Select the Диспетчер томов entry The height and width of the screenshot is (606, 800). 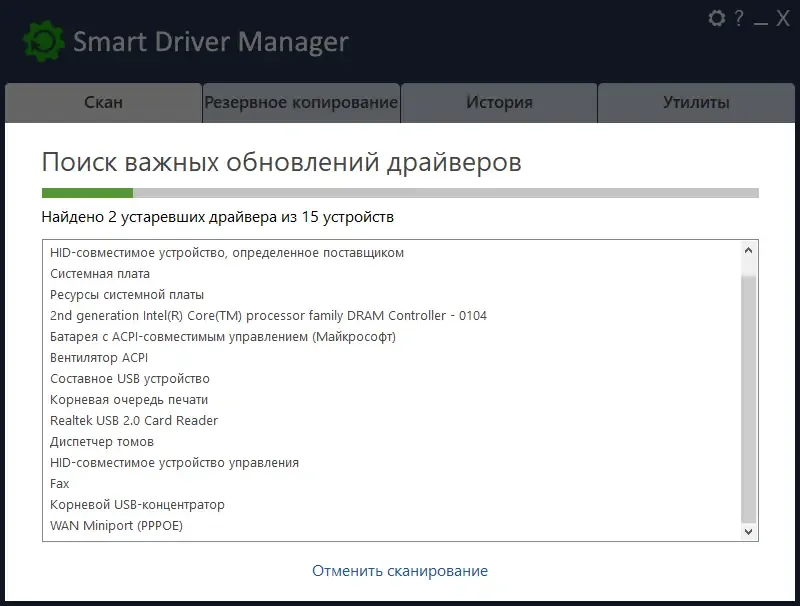[x=104, y=441]
